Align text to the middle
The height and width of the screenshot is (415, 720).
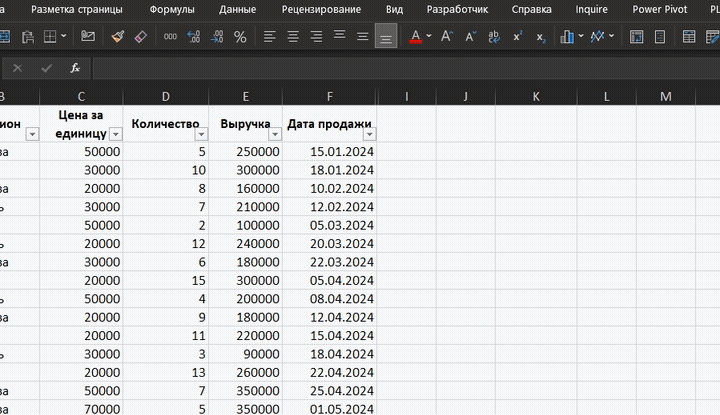[x=363, y=36]
